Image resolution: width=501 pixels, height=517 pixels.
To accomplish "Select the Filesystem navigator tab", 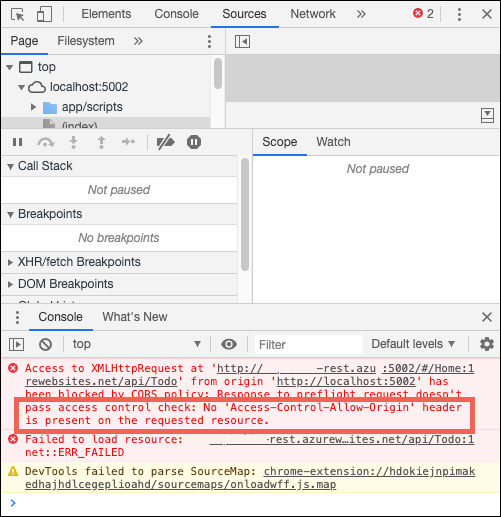I will (86, 41).
